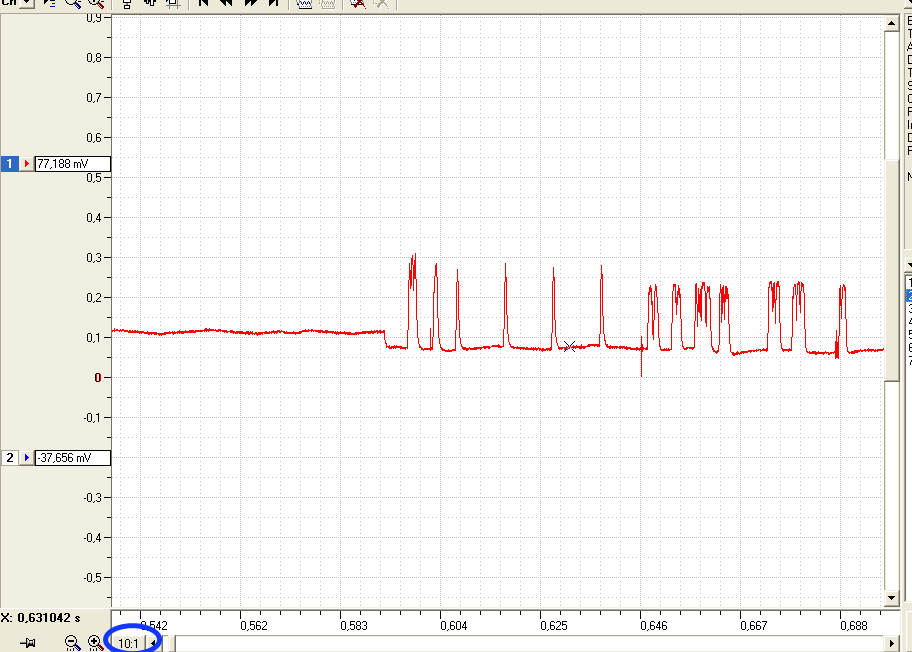
Task: Zoom in the time axis with the magnifier-plus icon
Action: pos(95,643)
